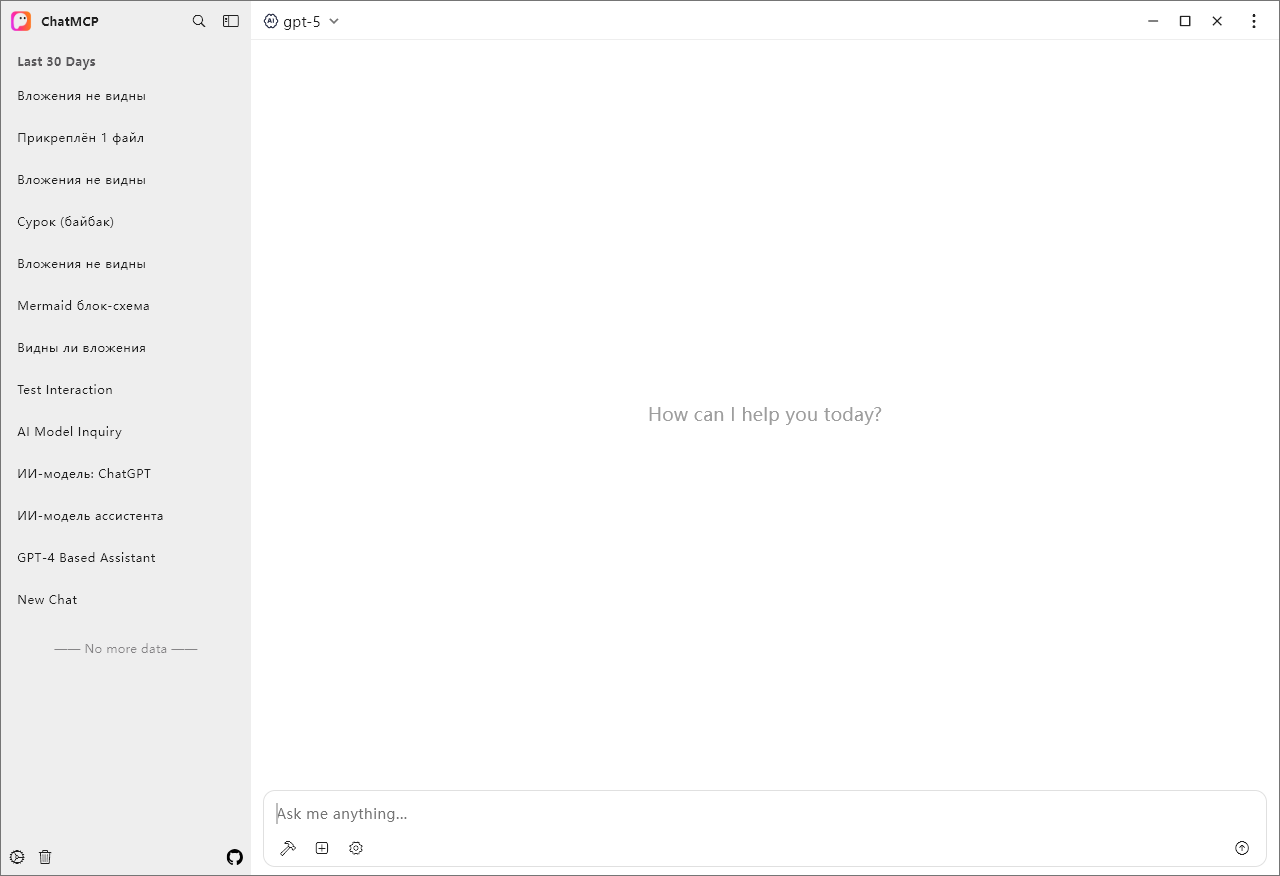Click the ChatMCP logo icon
Viewport: 1280px width, 876px height.
pos(21,21)
